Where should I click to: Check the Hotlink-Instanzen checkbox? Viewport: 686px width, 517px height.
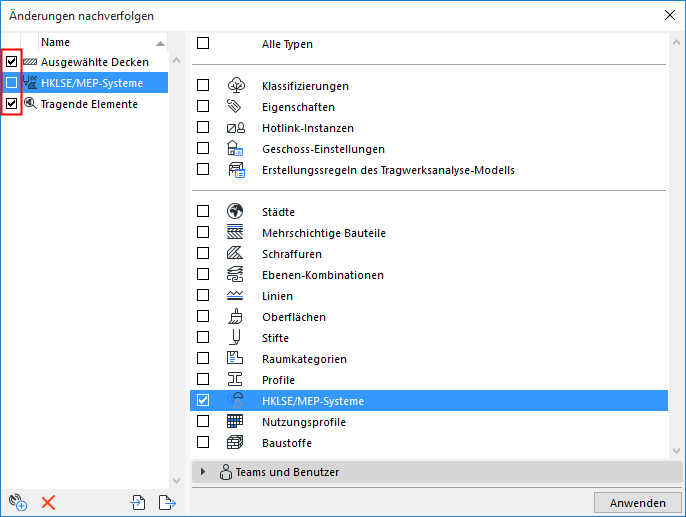[203, 127]
